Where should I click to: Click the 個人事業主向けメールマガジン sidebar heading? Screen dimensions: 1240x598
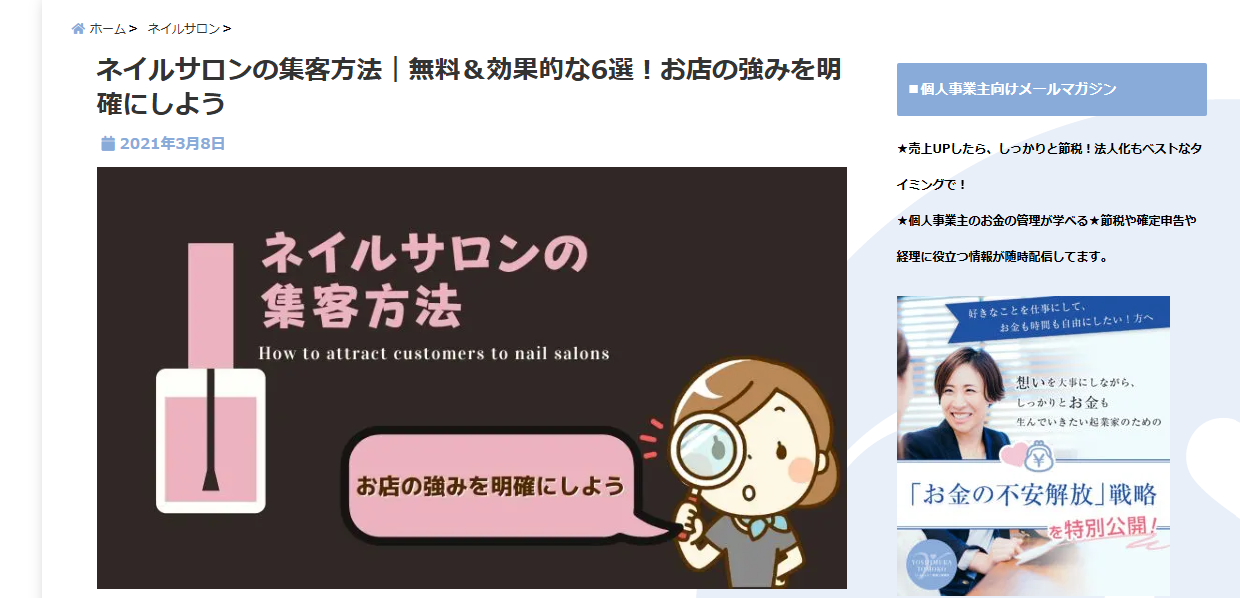coord(1052,90)
